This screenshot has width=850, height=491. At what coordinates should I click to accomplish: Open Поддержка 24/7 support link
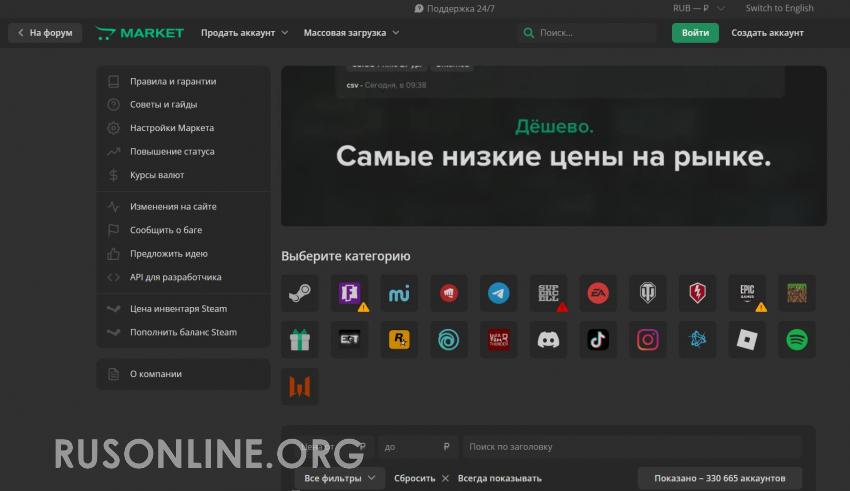click(x=454, y=9)
